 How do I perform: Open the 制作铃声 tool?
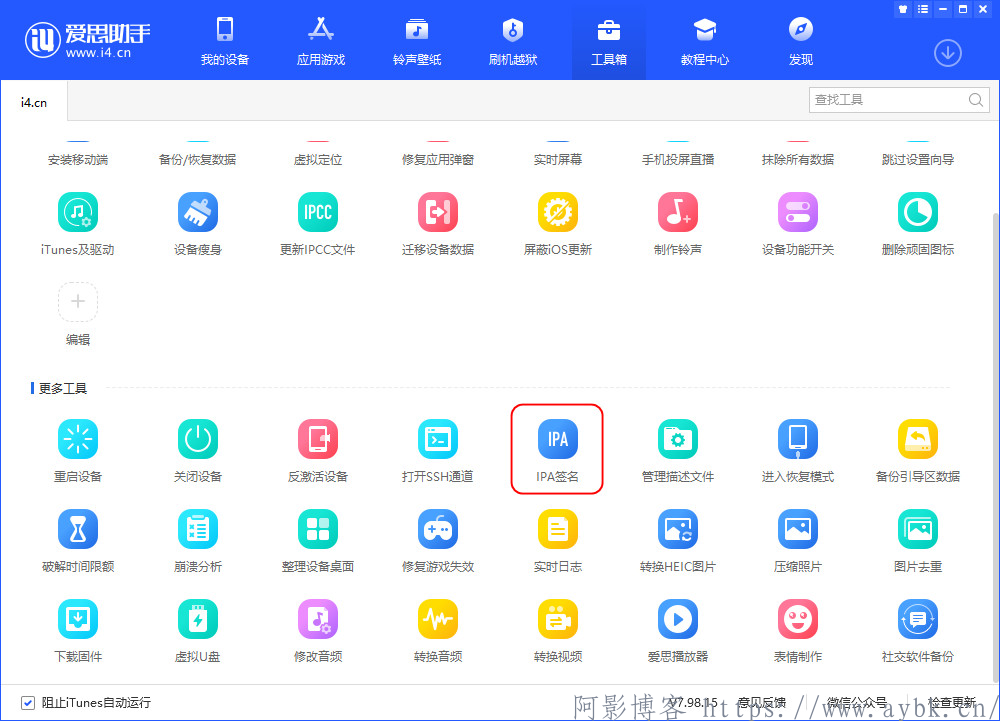677,213
